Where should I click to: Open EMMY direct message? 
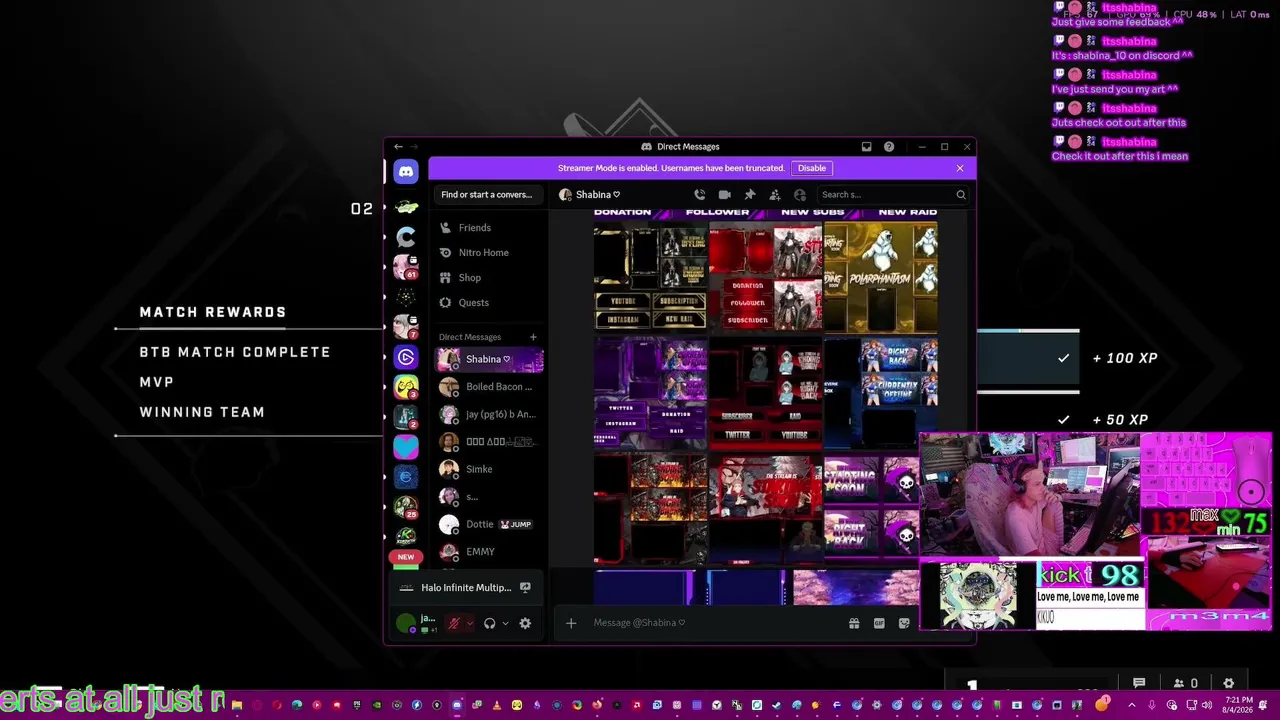(x=489, y=552)
